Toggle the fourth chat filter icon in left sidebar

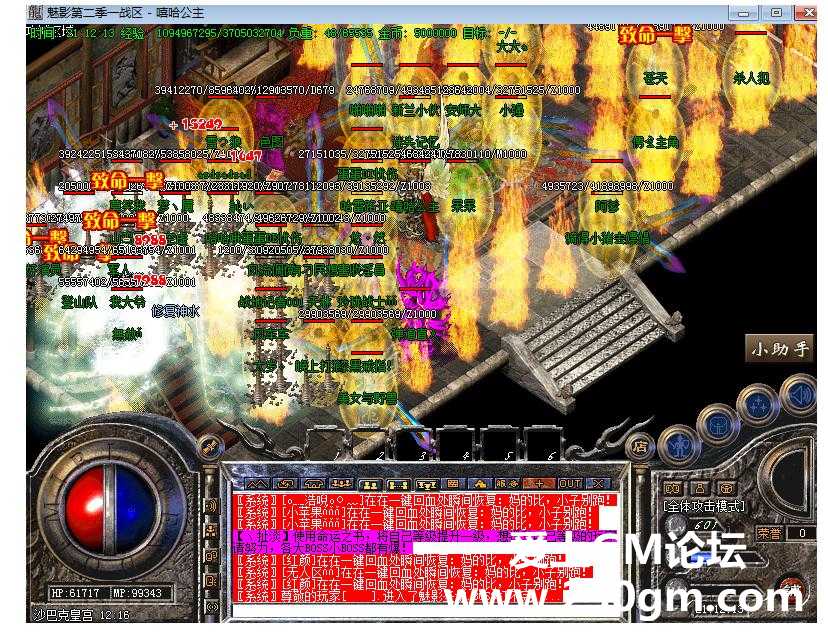coord(211,581)
